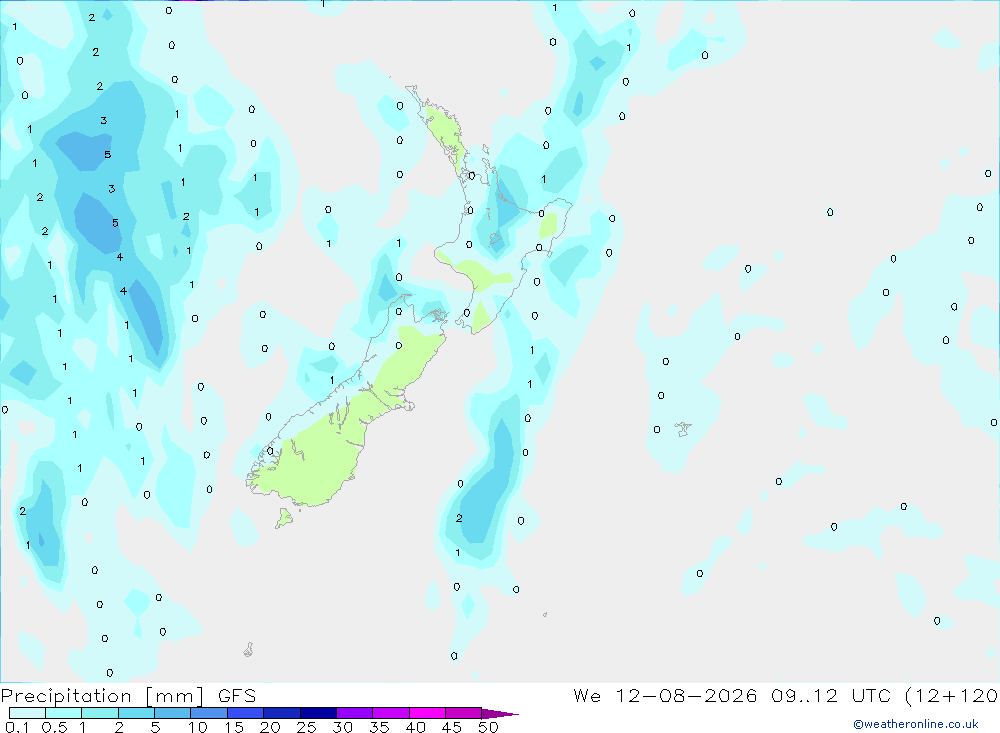Open the weatheronline.co.uk copyright link
The height and width of the screenshot is (733, 1000).
pos(916,724)
